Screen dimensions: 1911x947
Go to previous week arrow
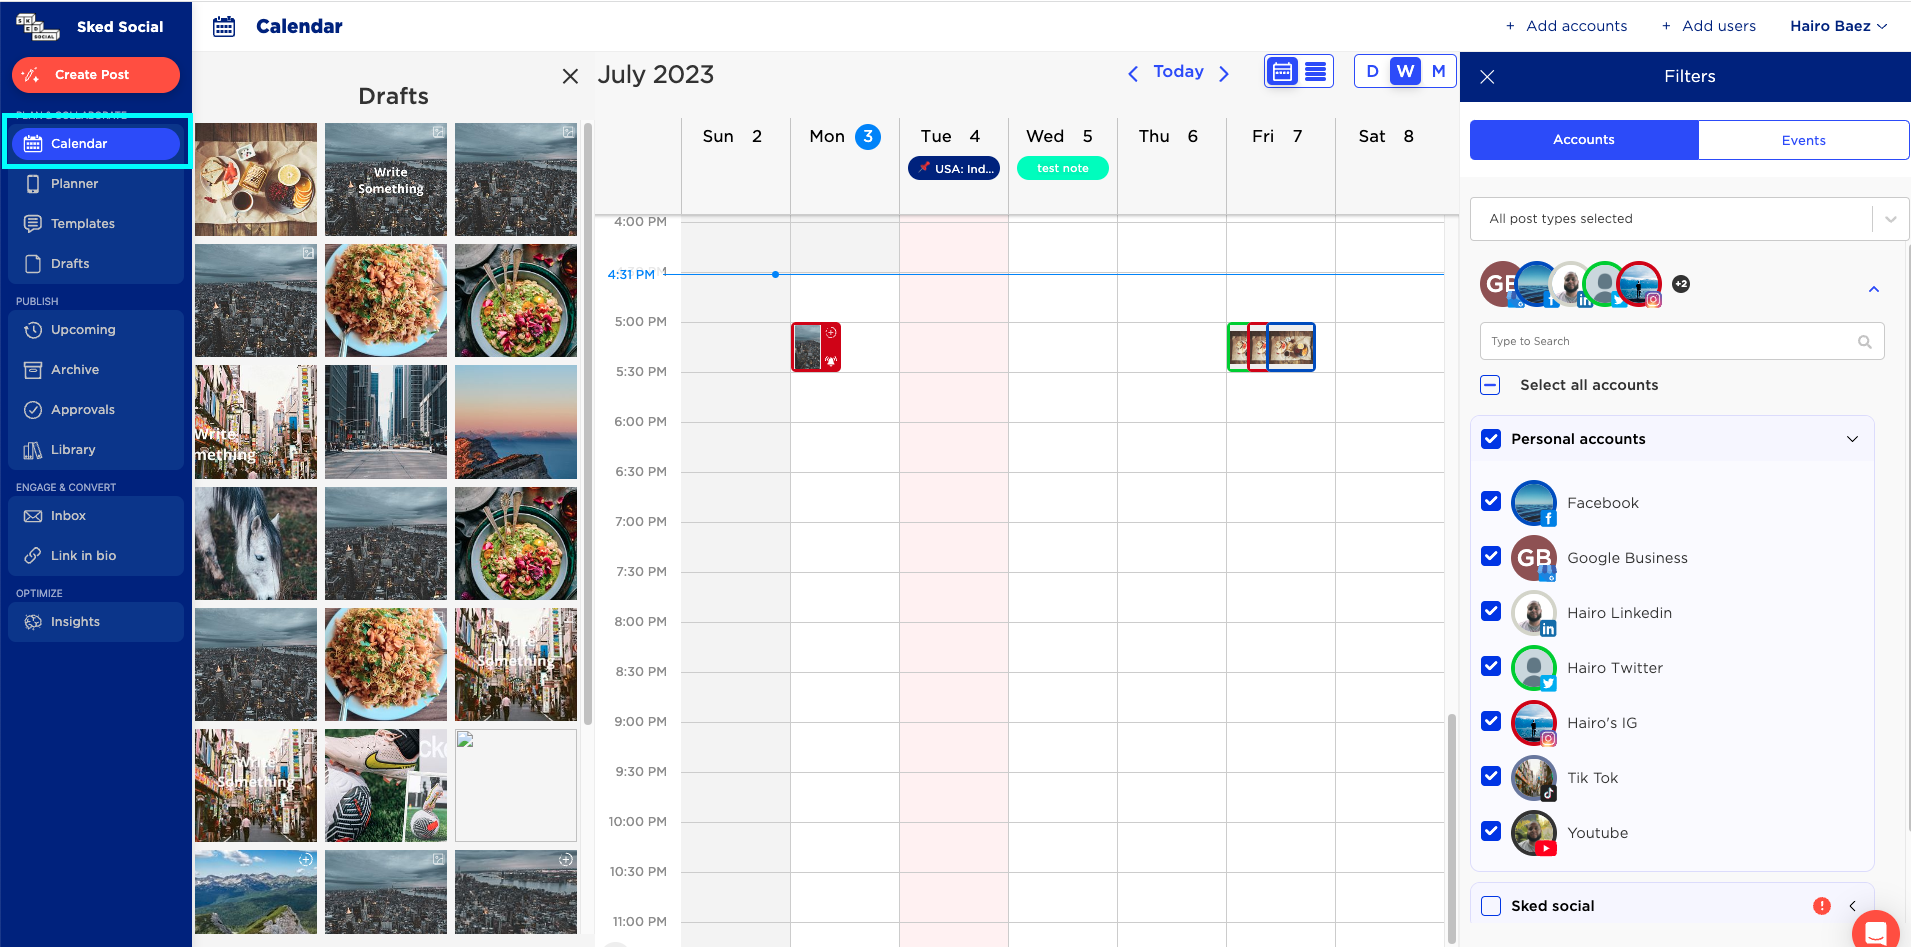tap(1133, 73)
